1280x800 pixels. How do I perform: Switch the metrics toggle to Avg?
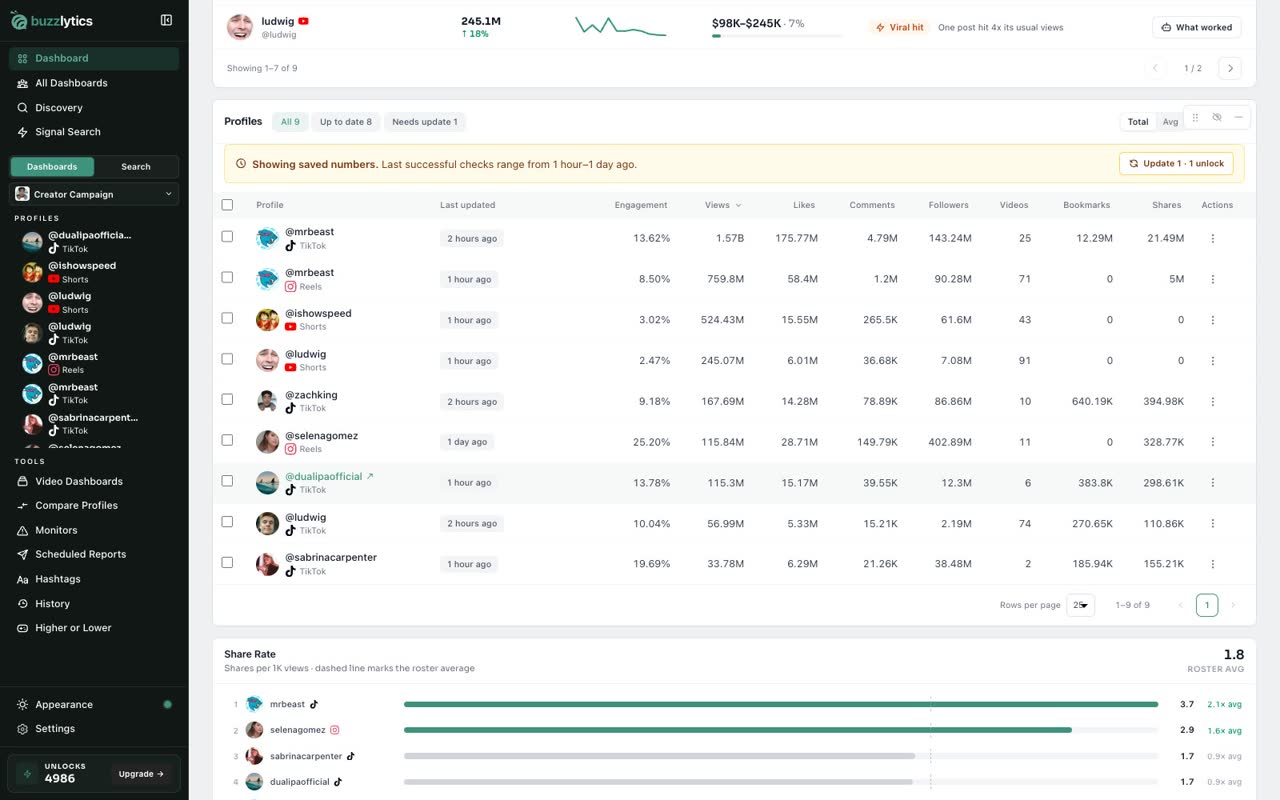coord(1170,122)
